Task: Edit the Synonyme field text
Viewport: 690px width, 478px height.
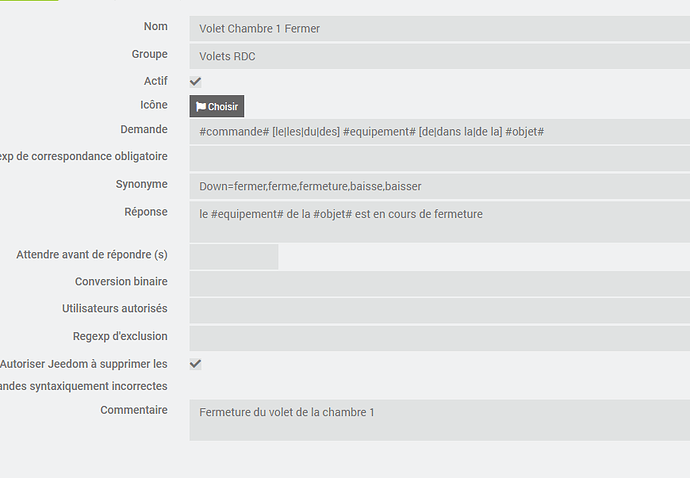Action: [x=438, y=186]
